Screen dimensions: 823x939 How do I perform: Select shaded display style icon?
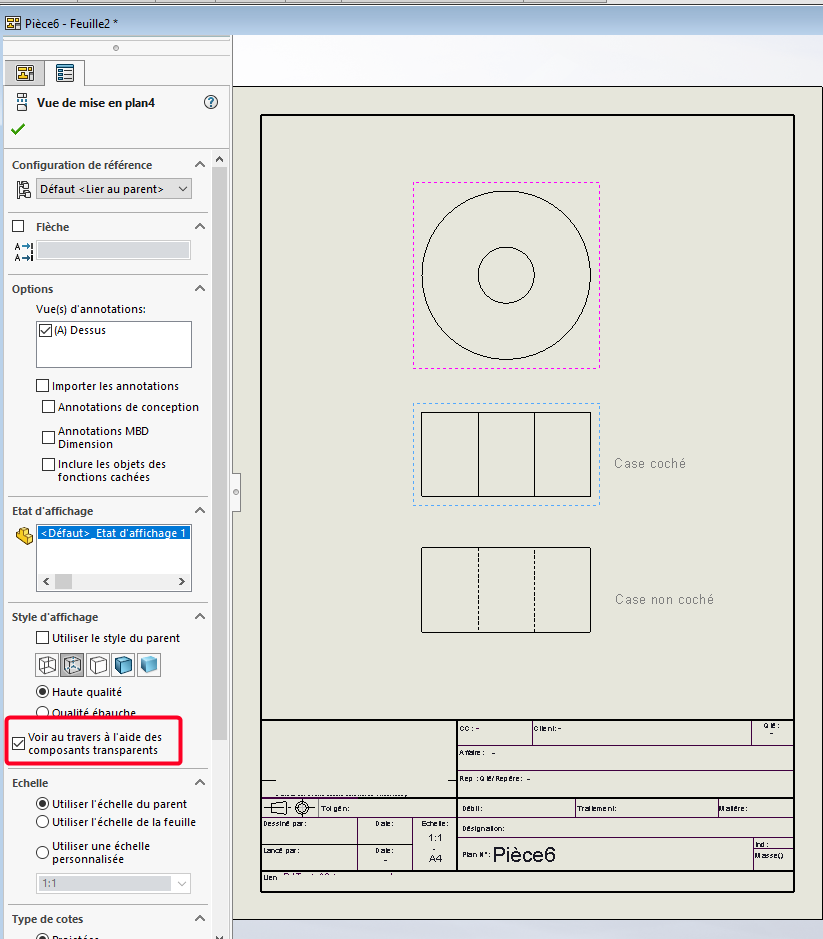click(149, 665)
